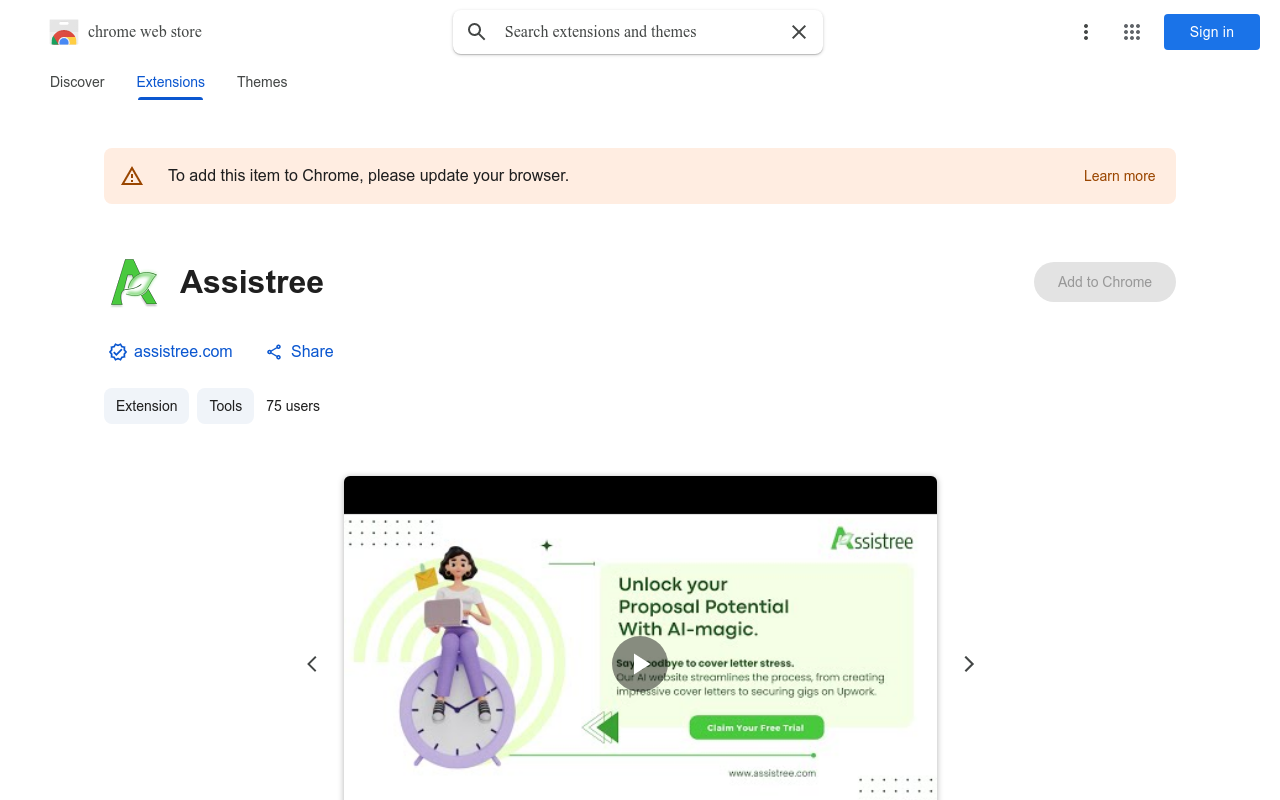Click the Share icon link
Viewport: 1280px width, 800px height.
(274, 352)
